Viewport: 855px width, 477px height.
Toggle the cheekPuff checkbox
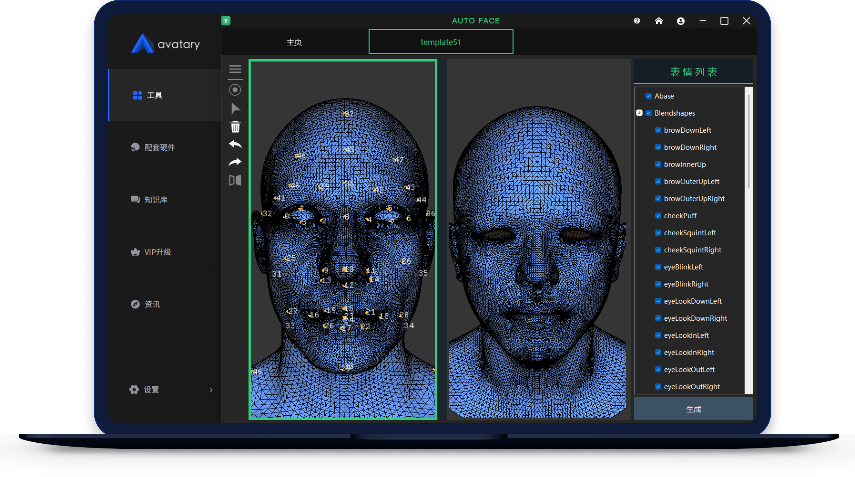[x=658, y=216]
